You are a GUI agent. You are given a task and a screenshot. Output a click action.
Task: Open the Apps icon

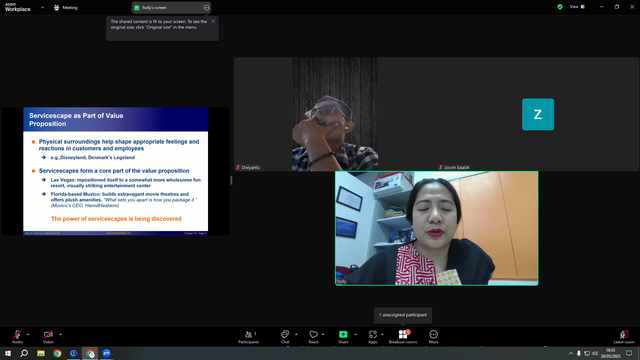[373, 337]
